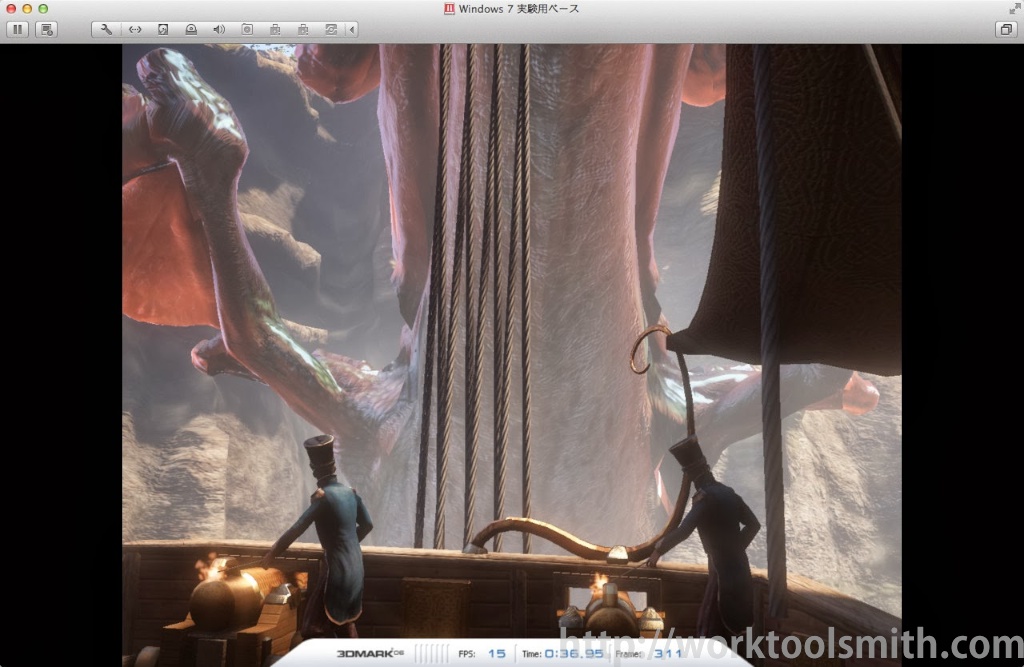Click the Frame count '311'
The height and width of the screenshot is (667, 1024).
667,653
